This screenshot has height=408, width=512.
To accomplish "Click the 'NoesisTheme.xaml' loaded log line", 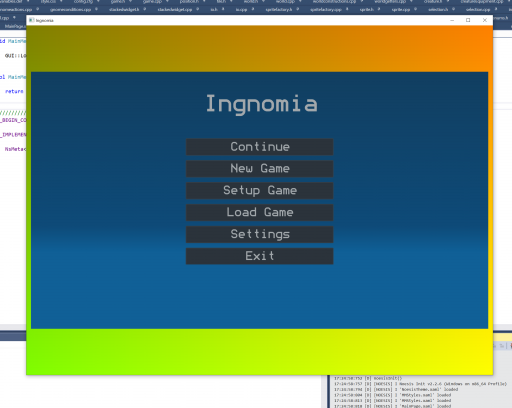I will (x=396, y=389).
